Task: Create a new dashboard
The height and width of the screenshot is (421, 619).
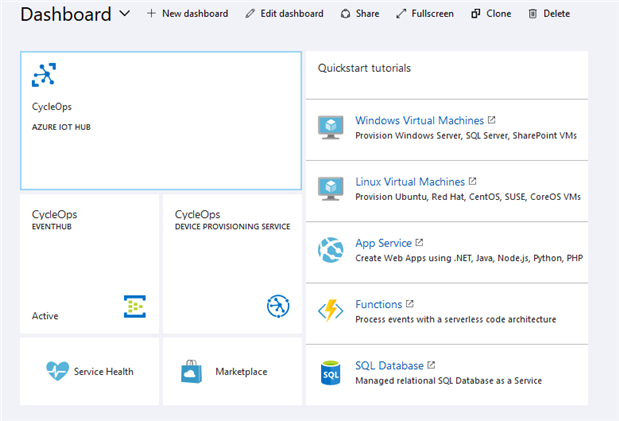Action: coord(187,14)
